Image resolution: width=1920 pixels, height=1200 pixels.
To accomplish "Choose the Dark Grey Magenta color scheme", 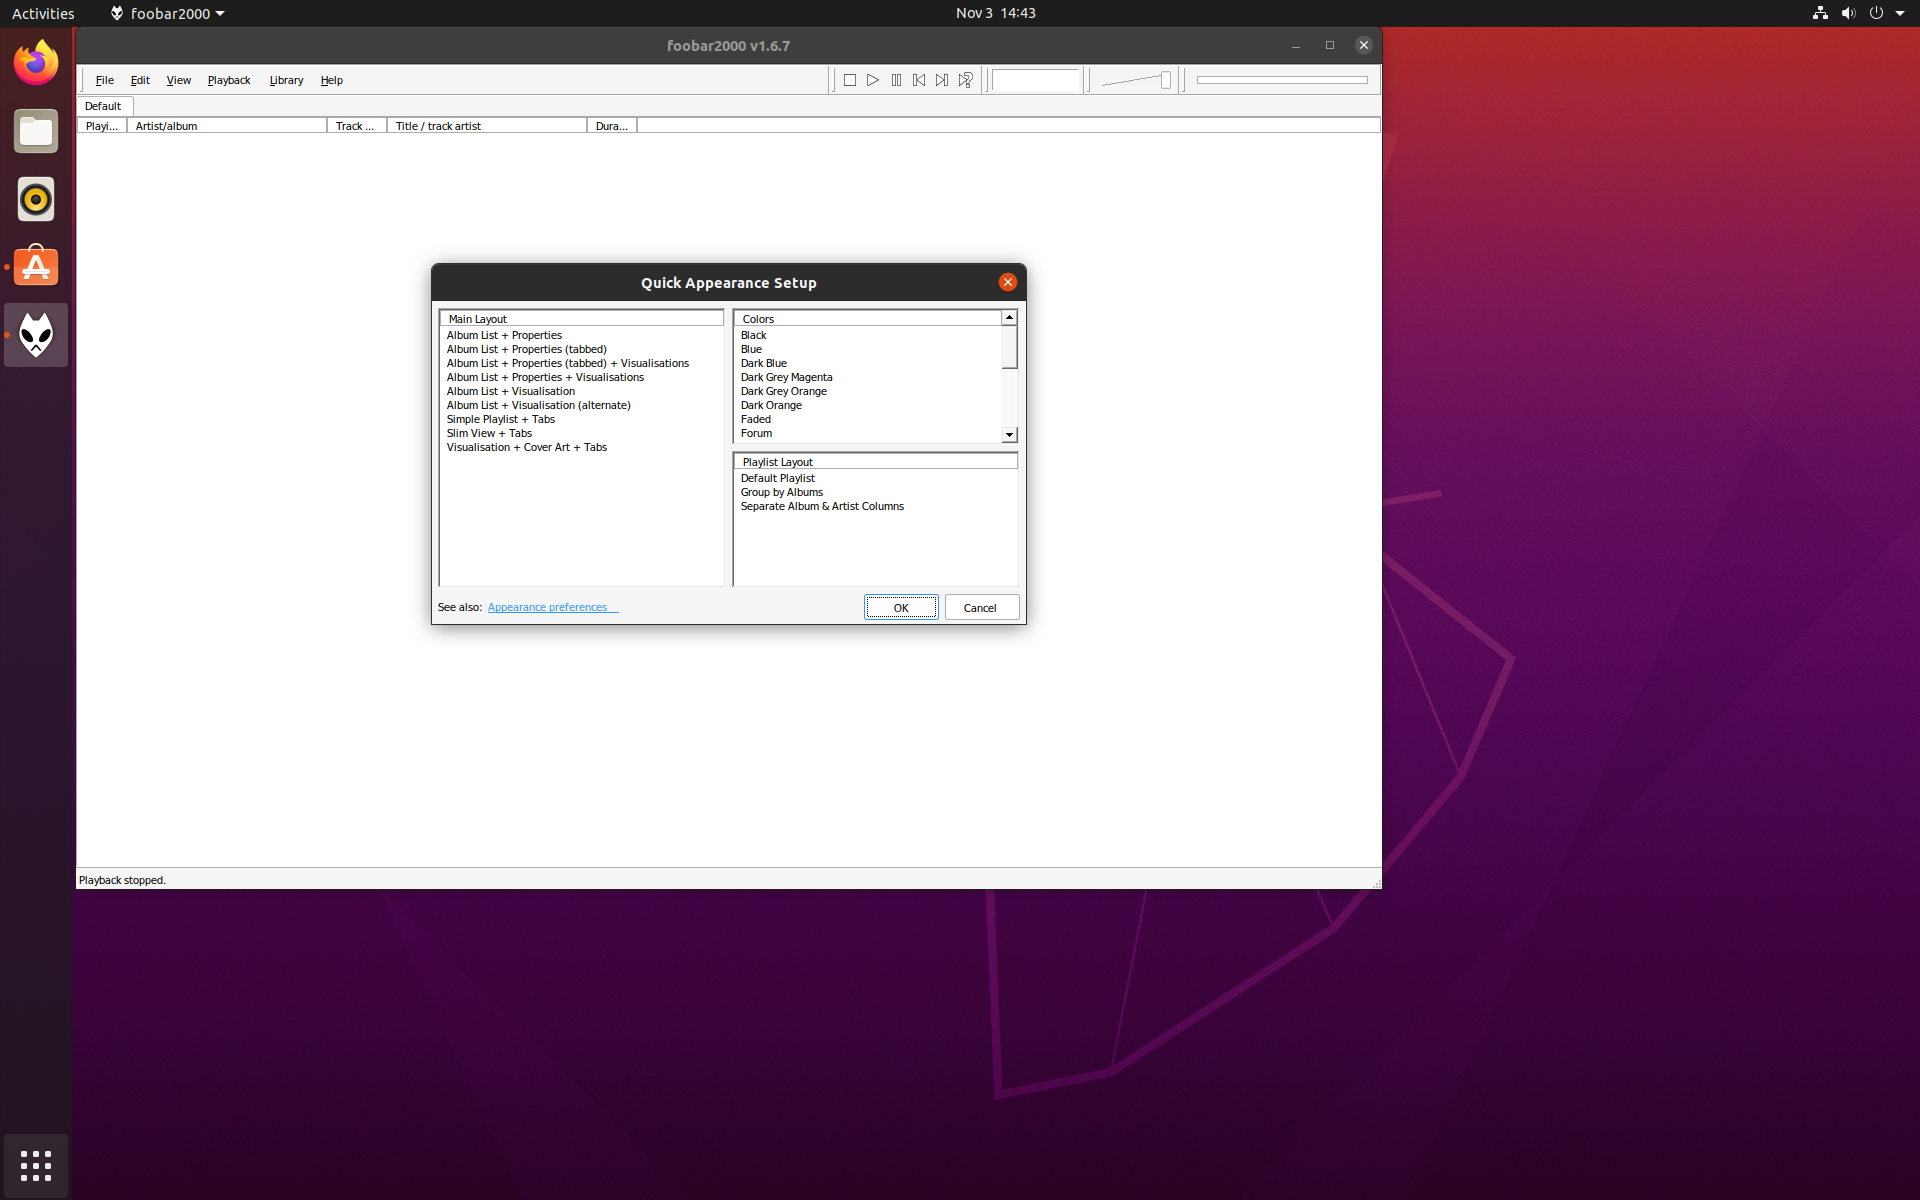I will tap(786, 377).
